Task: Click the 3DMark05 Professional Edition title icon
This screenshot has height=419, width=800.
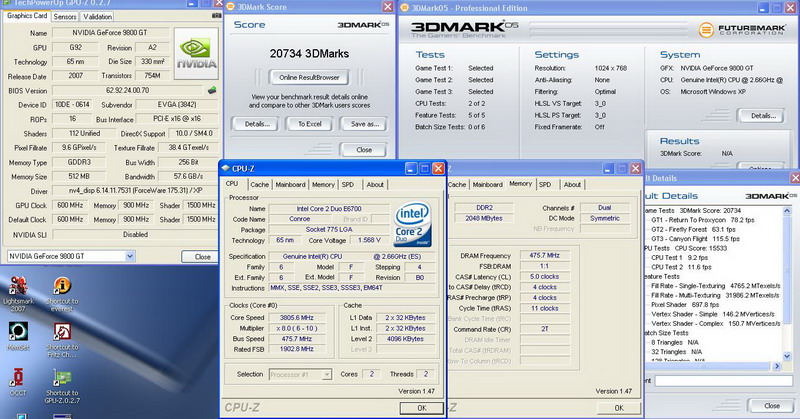Action: pyautogui.click(x=405, y=8)
